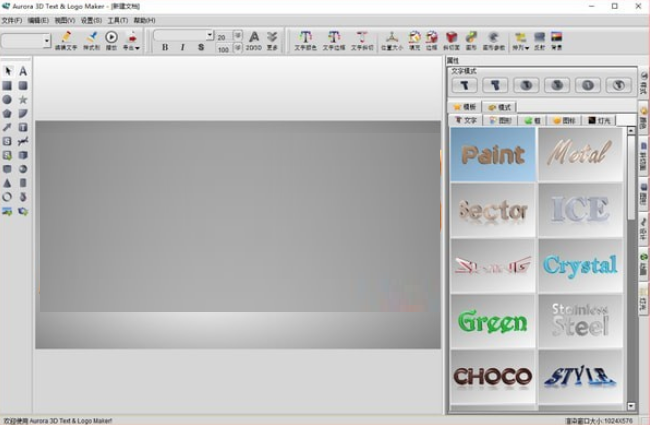Screen dimensions: 650x425
Task: Select the triangle cone shape tool
Action: [7, 183]
